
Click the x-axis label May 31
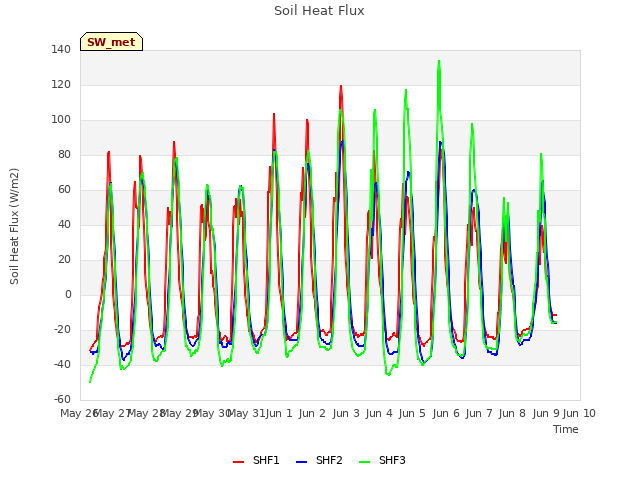pos(246,414)
